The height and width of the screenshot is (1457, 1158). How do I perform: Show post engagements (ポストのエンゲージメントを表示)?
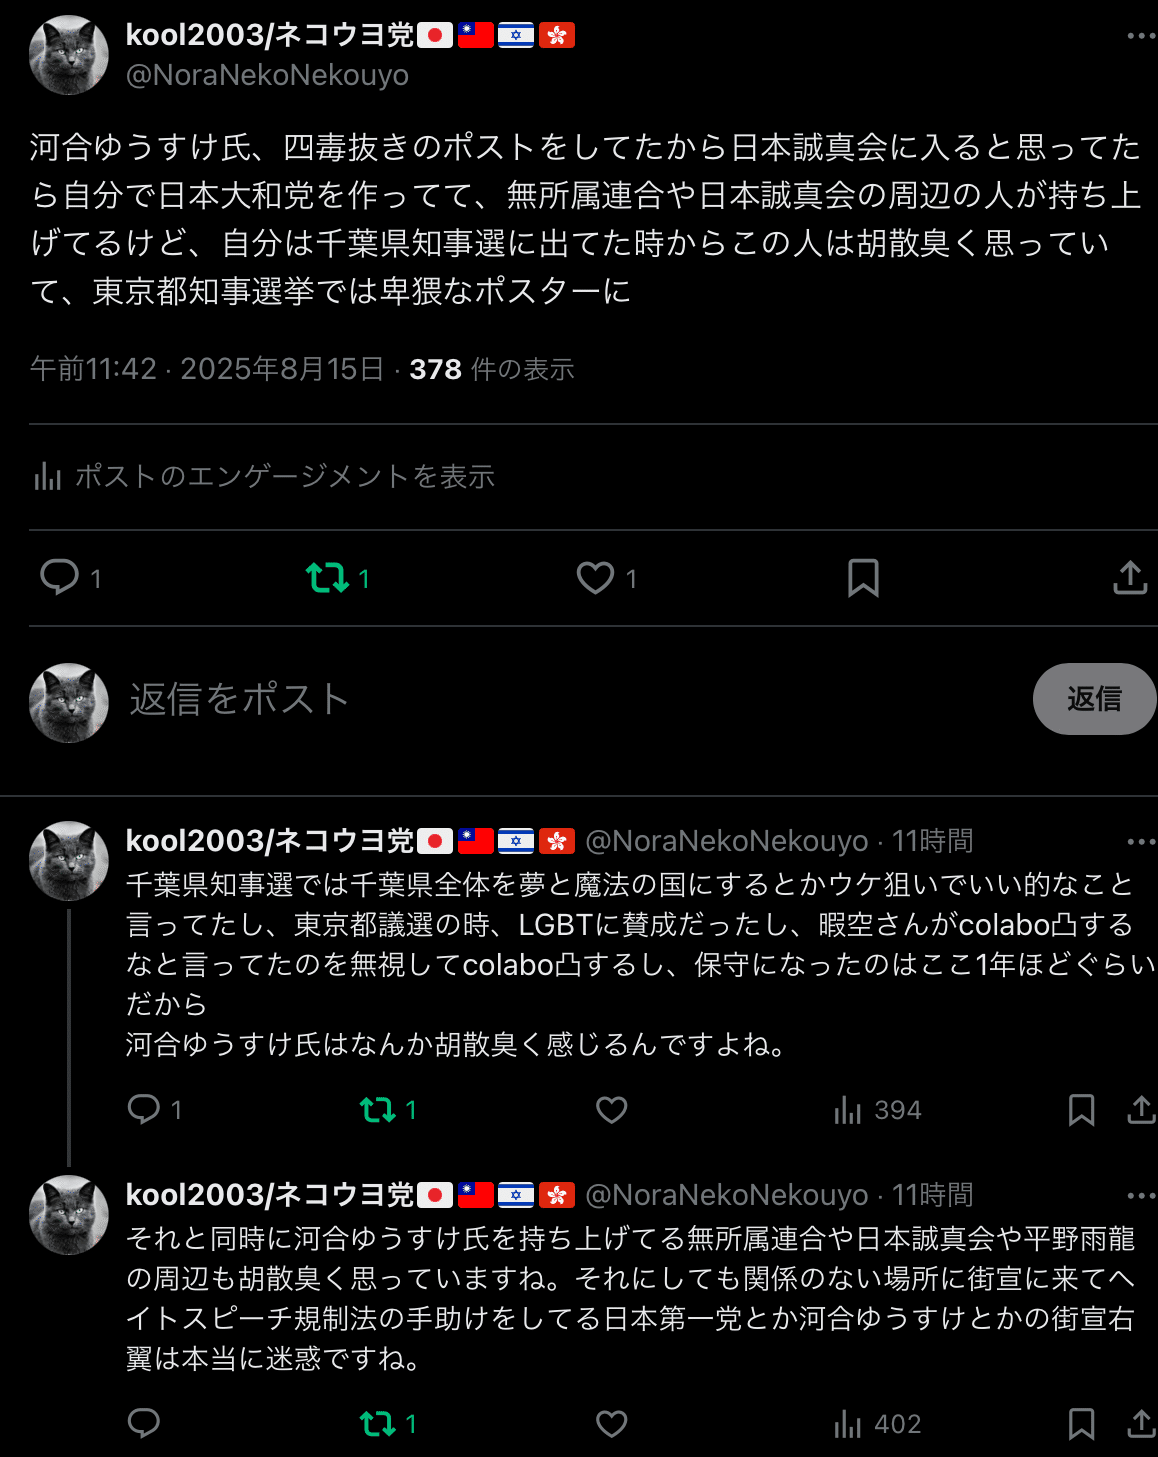[x=265, y=477]
